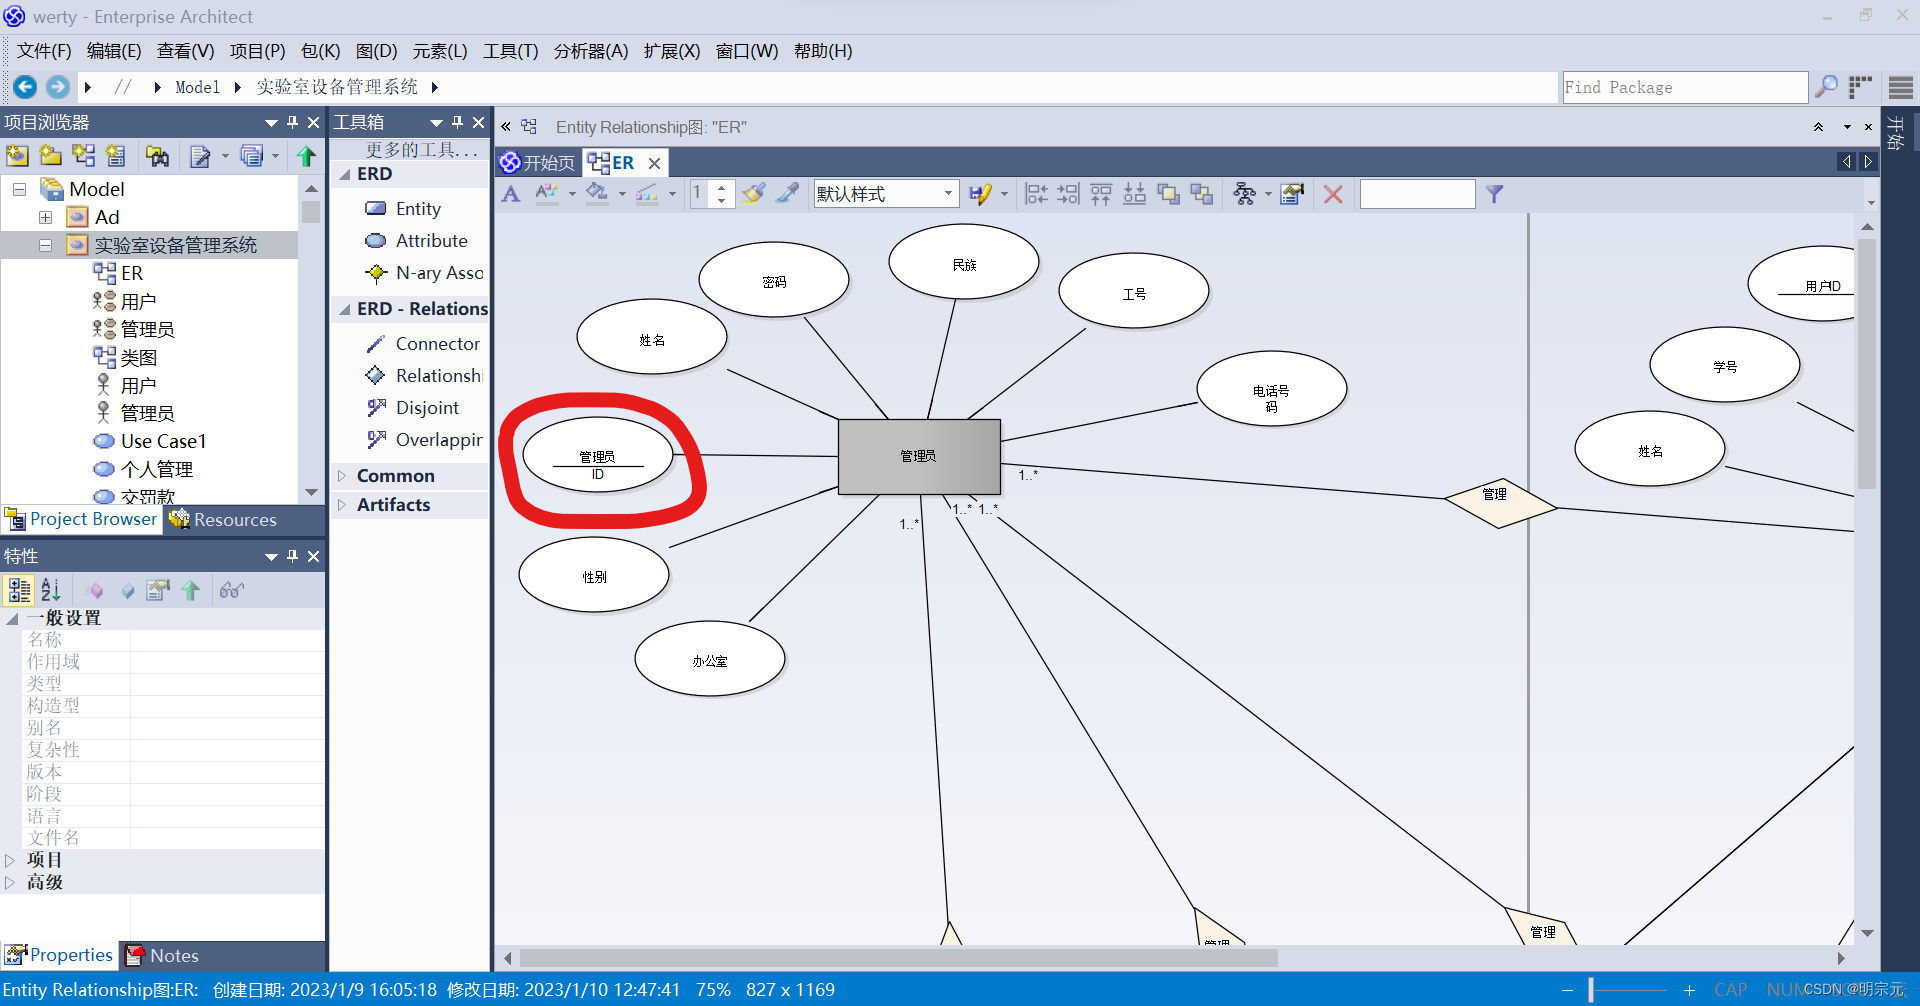Click the Find Package input field
This screenshot has height=1006, width=1920.
[x=1684, y=87]
